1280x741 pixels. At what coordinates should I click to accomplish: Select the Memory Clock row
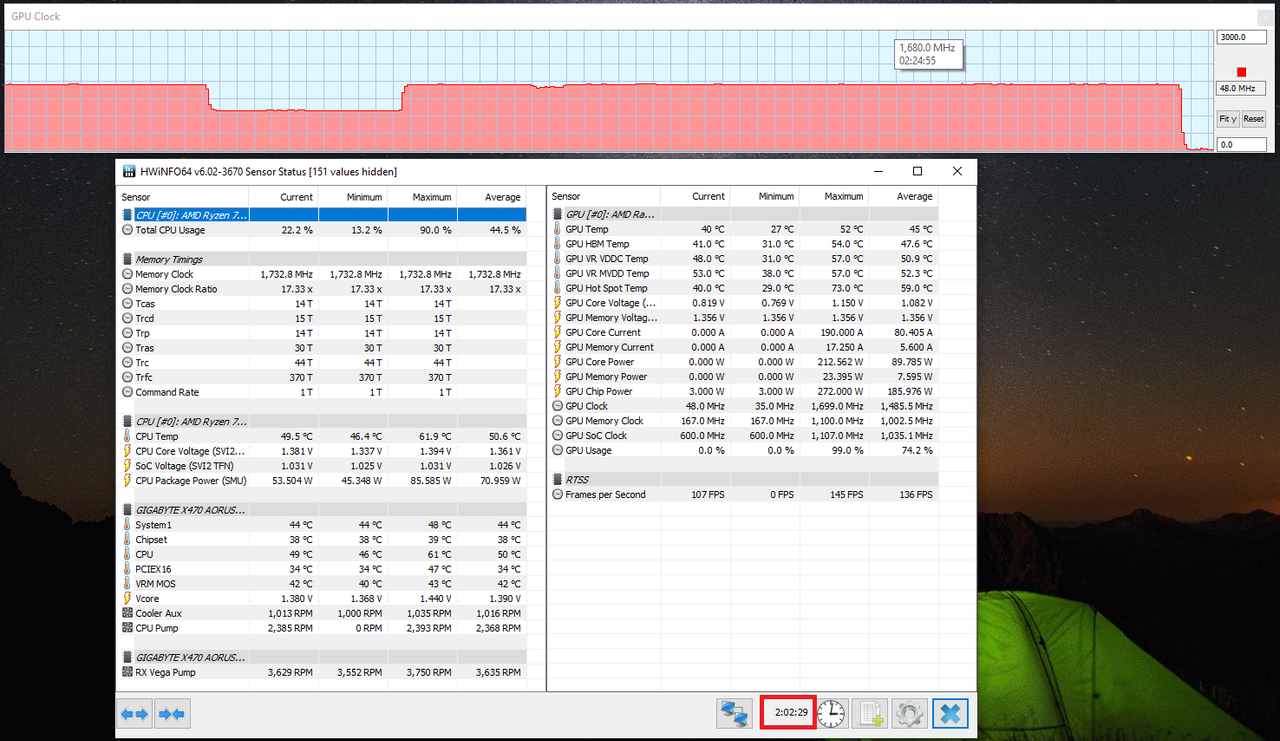(x=322, y=274)
